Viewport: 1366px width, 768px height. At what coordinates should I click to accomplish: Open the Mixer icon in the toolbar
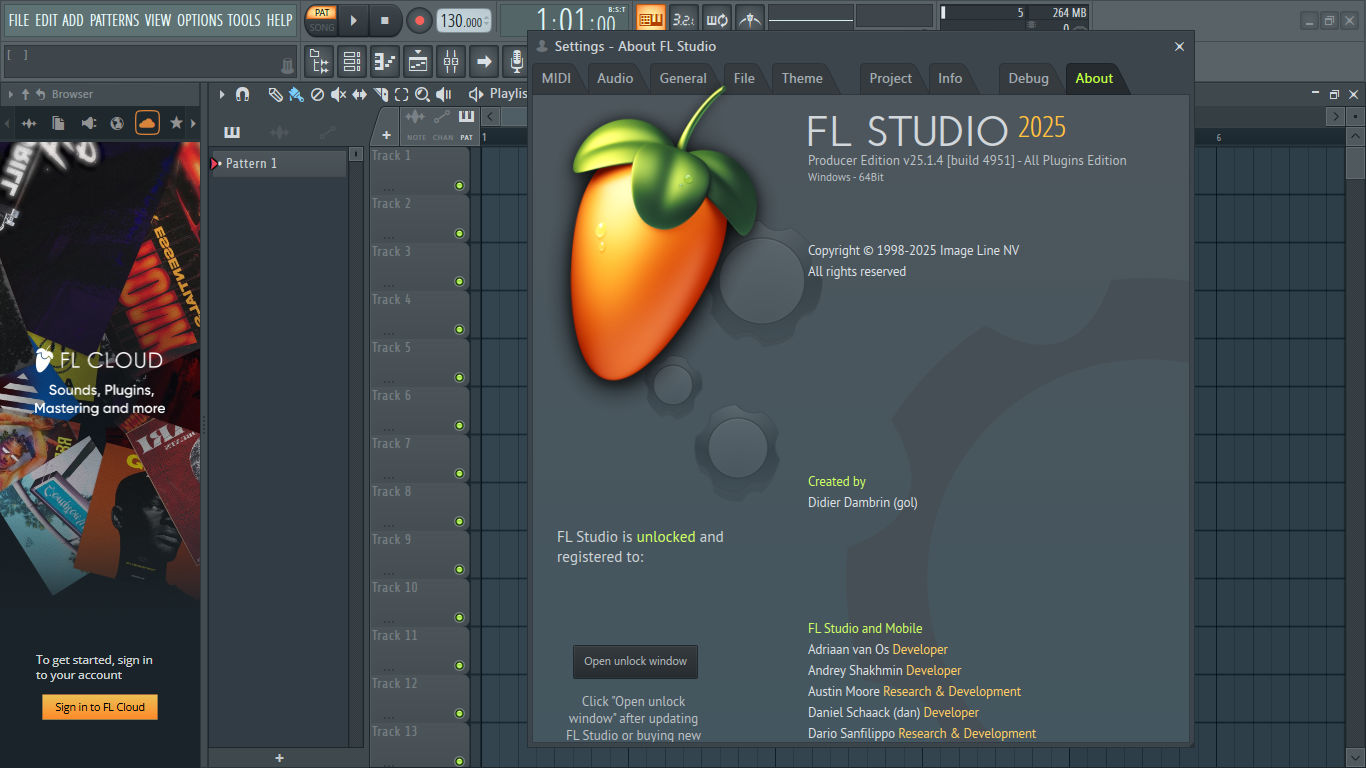(450, 61)
